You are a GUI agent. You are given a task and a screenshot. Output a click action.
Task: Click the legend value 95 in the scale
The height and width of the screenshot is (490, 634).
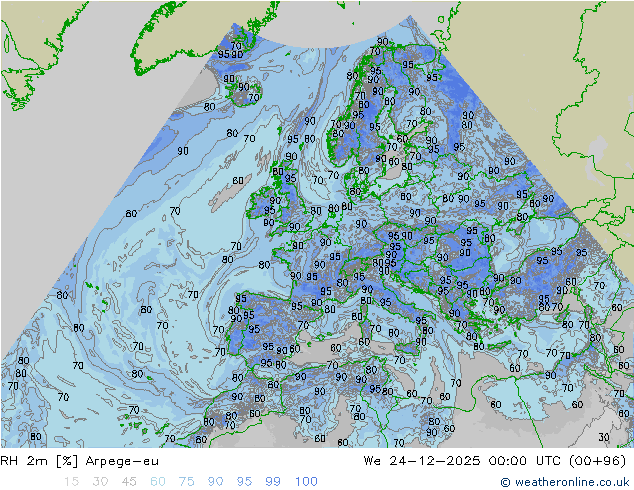pos(244,482)
